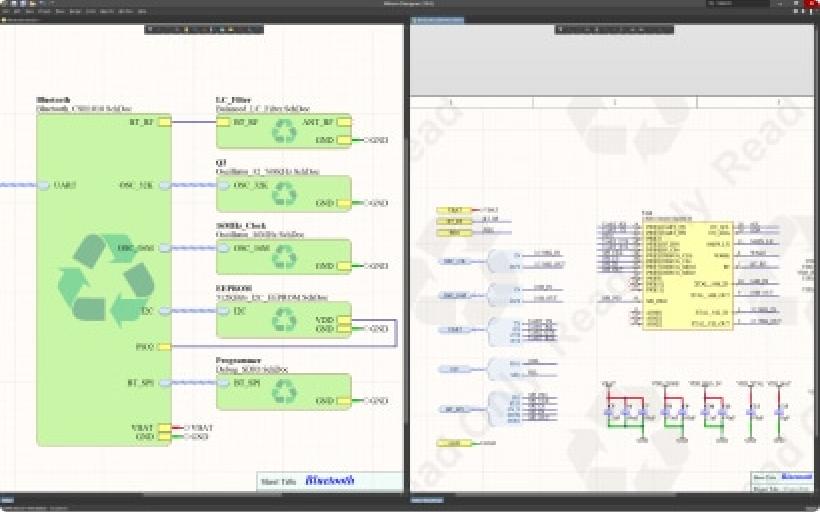Open the File menu
The width and height of the screenshot is (820, 512).
(6, 11)
